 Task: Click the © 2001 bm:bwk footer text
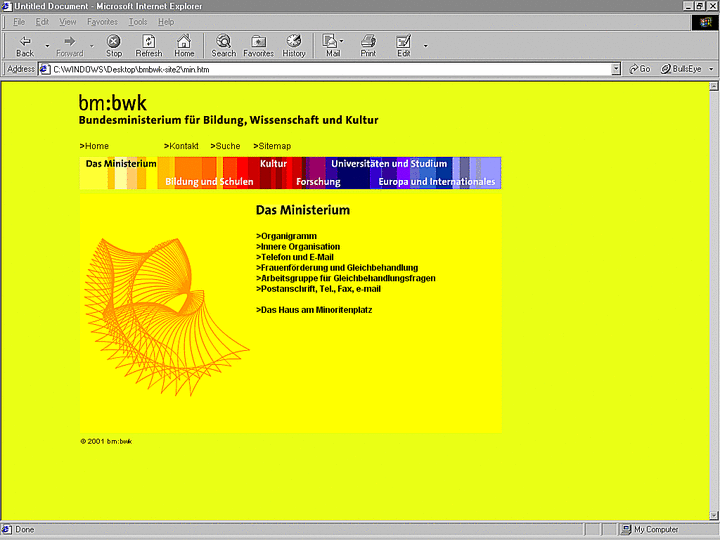coord(106,441)
